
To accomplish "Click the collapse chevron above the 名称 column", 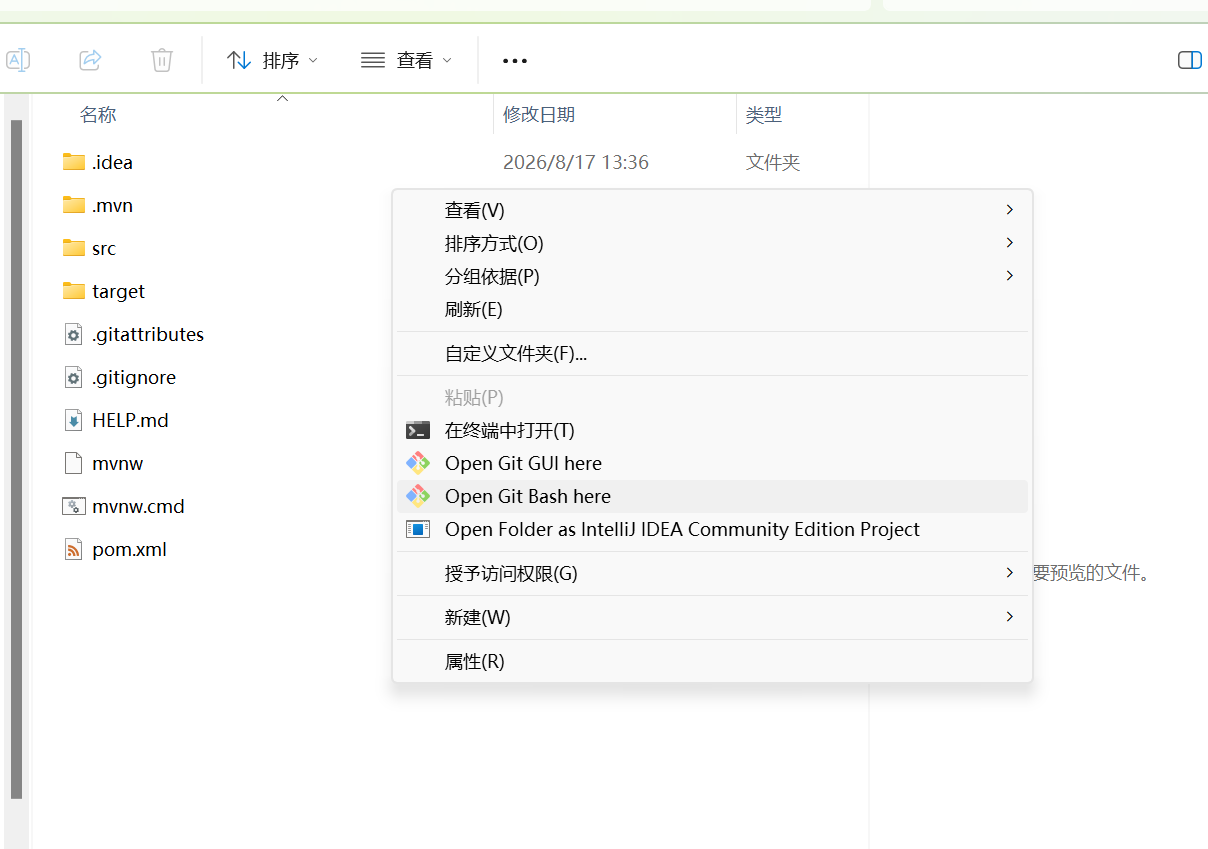I will click(x=282, y=98).
